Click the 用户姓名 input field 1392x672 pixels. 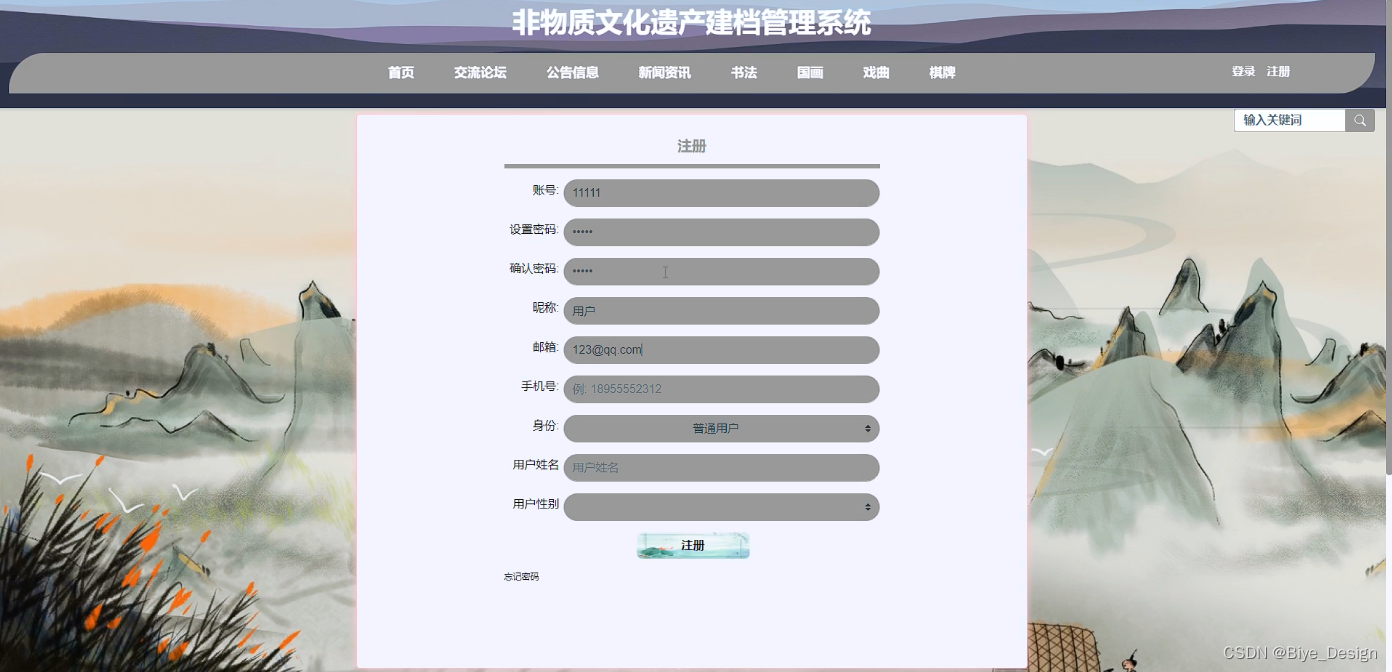(x=721, y=467)
